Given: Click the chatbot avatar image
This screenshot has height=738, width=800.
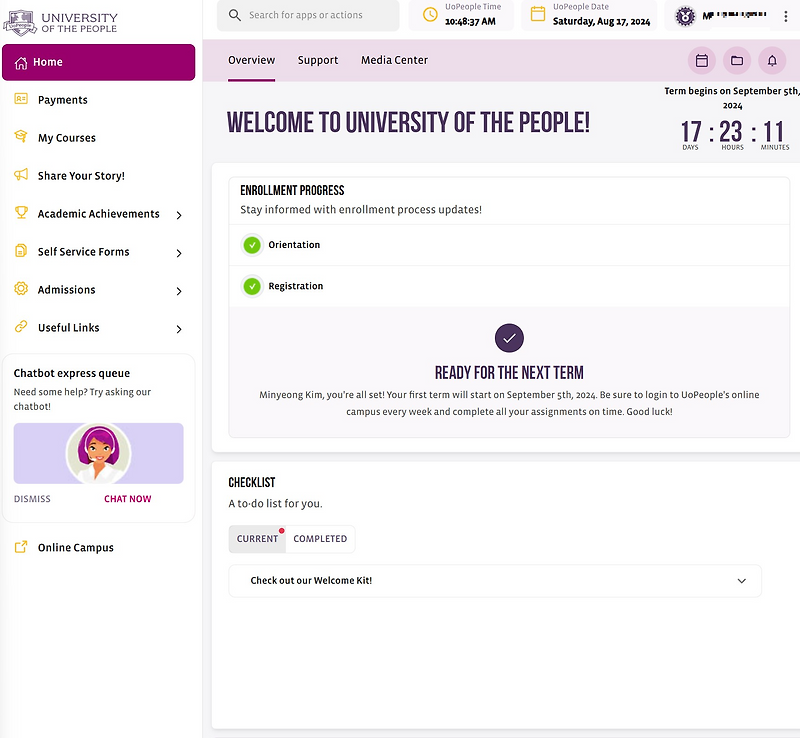Looking at the screenshot, I should (98, 453).
